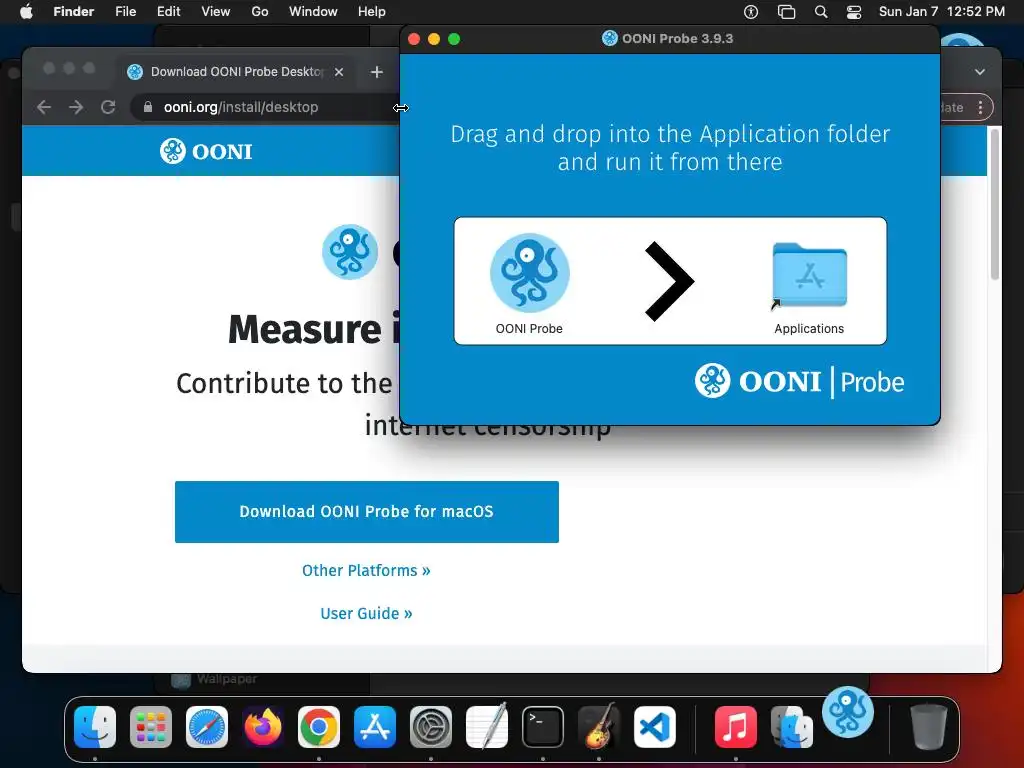Open the Go menu
1024x768 pixels.
click(260, 12)
